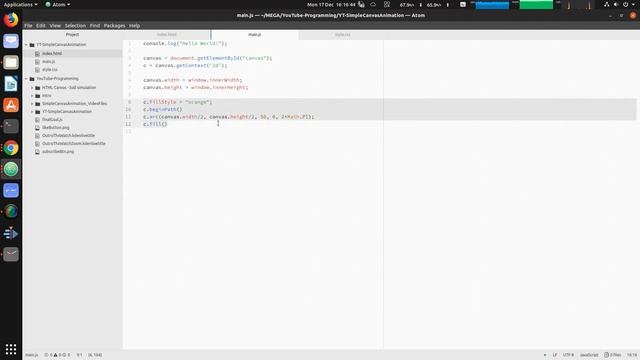Change the LF line ending in status bar
This screenshot has height=360, width=640.
555,355
